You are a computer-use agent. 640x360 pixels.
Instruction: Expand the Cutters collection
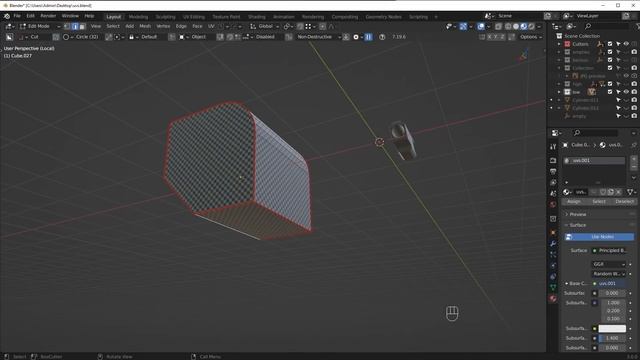click(x=559, y=44)
